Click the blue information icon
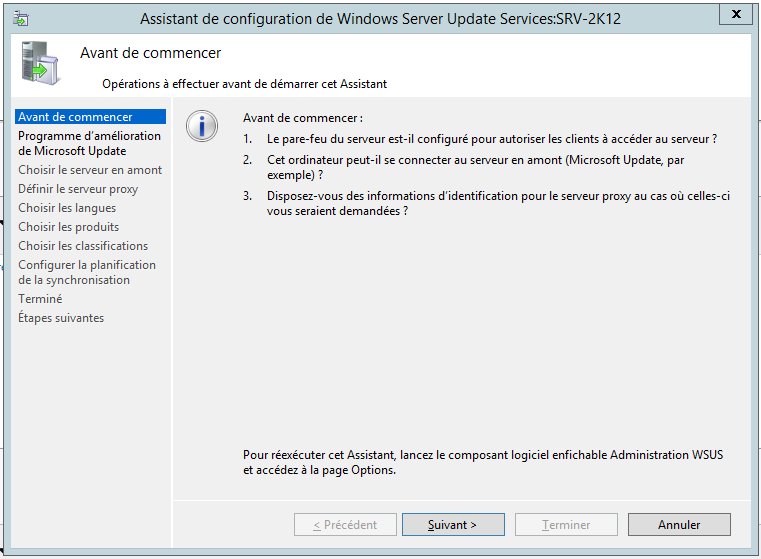The width and height of the screenshot is (761, 559). click(x=202, y=126)
